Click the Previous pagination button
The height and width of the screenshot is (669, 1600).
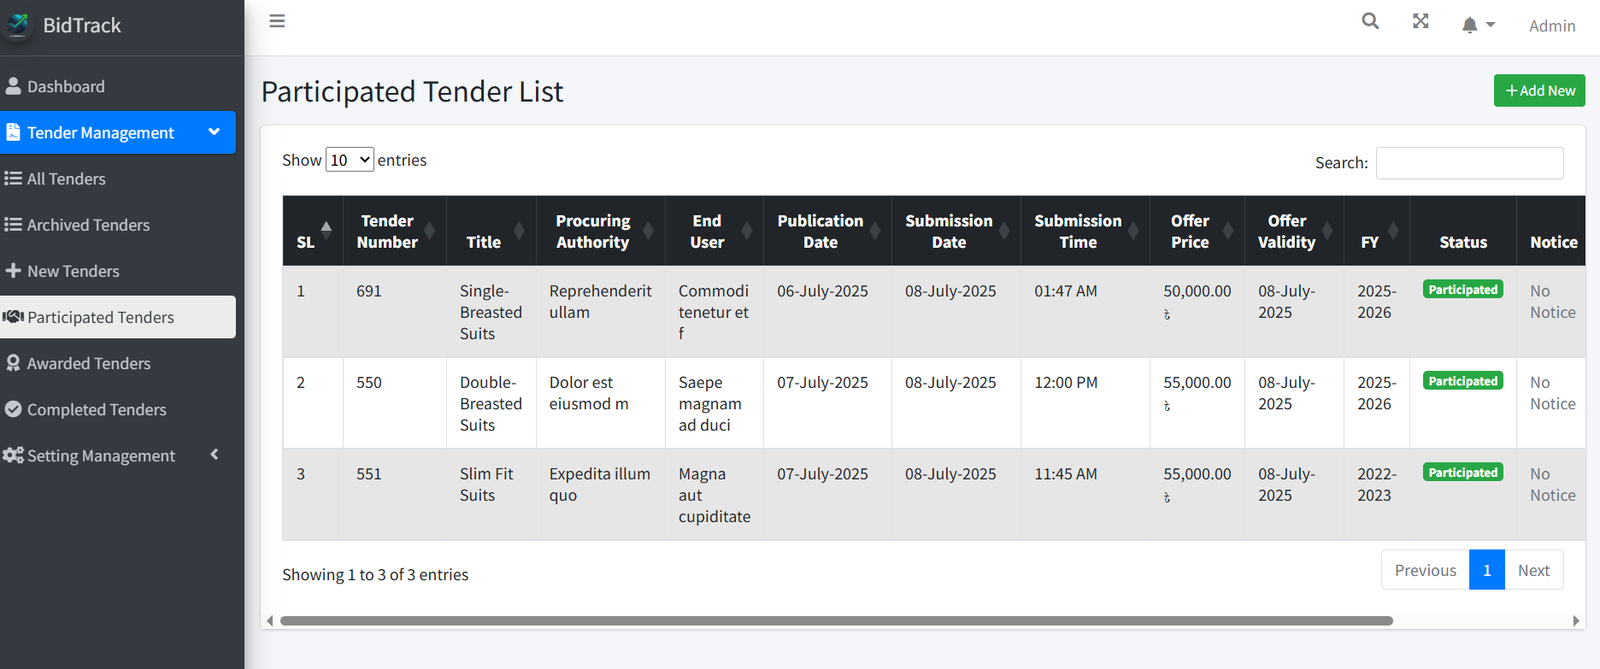1425,570
